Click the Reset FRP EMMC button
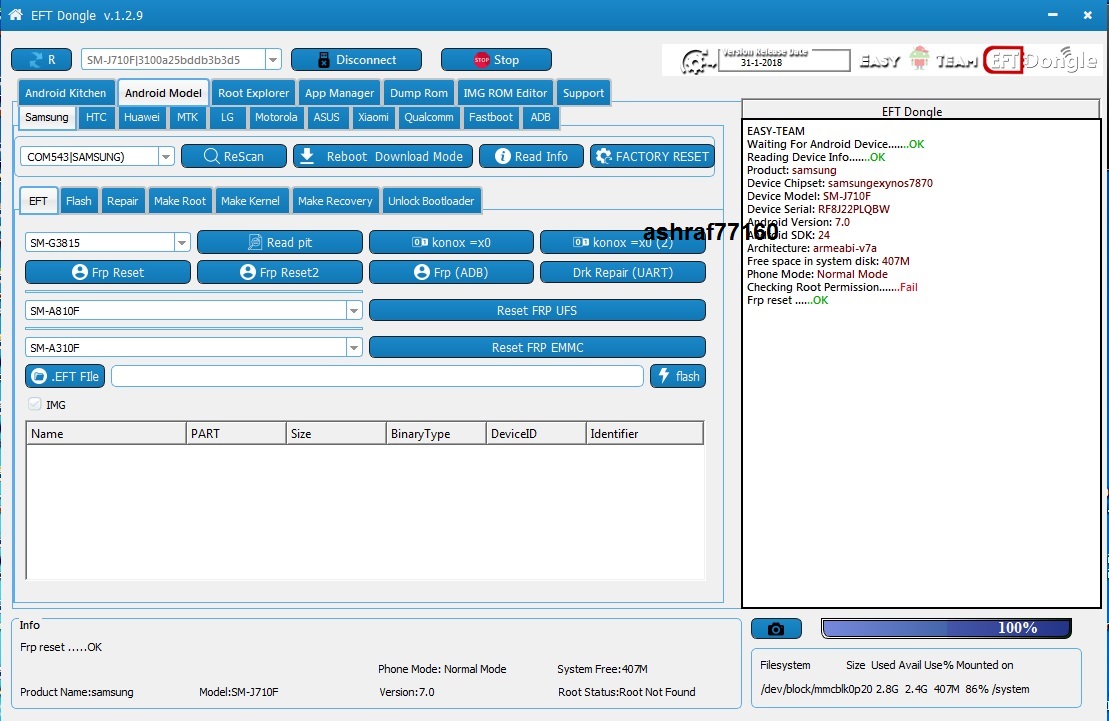The image size is (1109, 721). (x=537, y=347)
